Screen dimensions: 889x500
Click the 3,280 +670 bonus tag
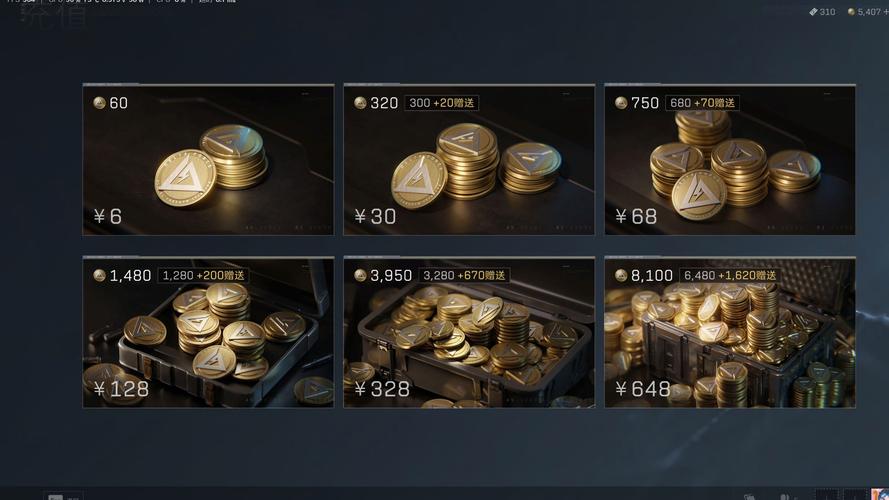[464, 276]
